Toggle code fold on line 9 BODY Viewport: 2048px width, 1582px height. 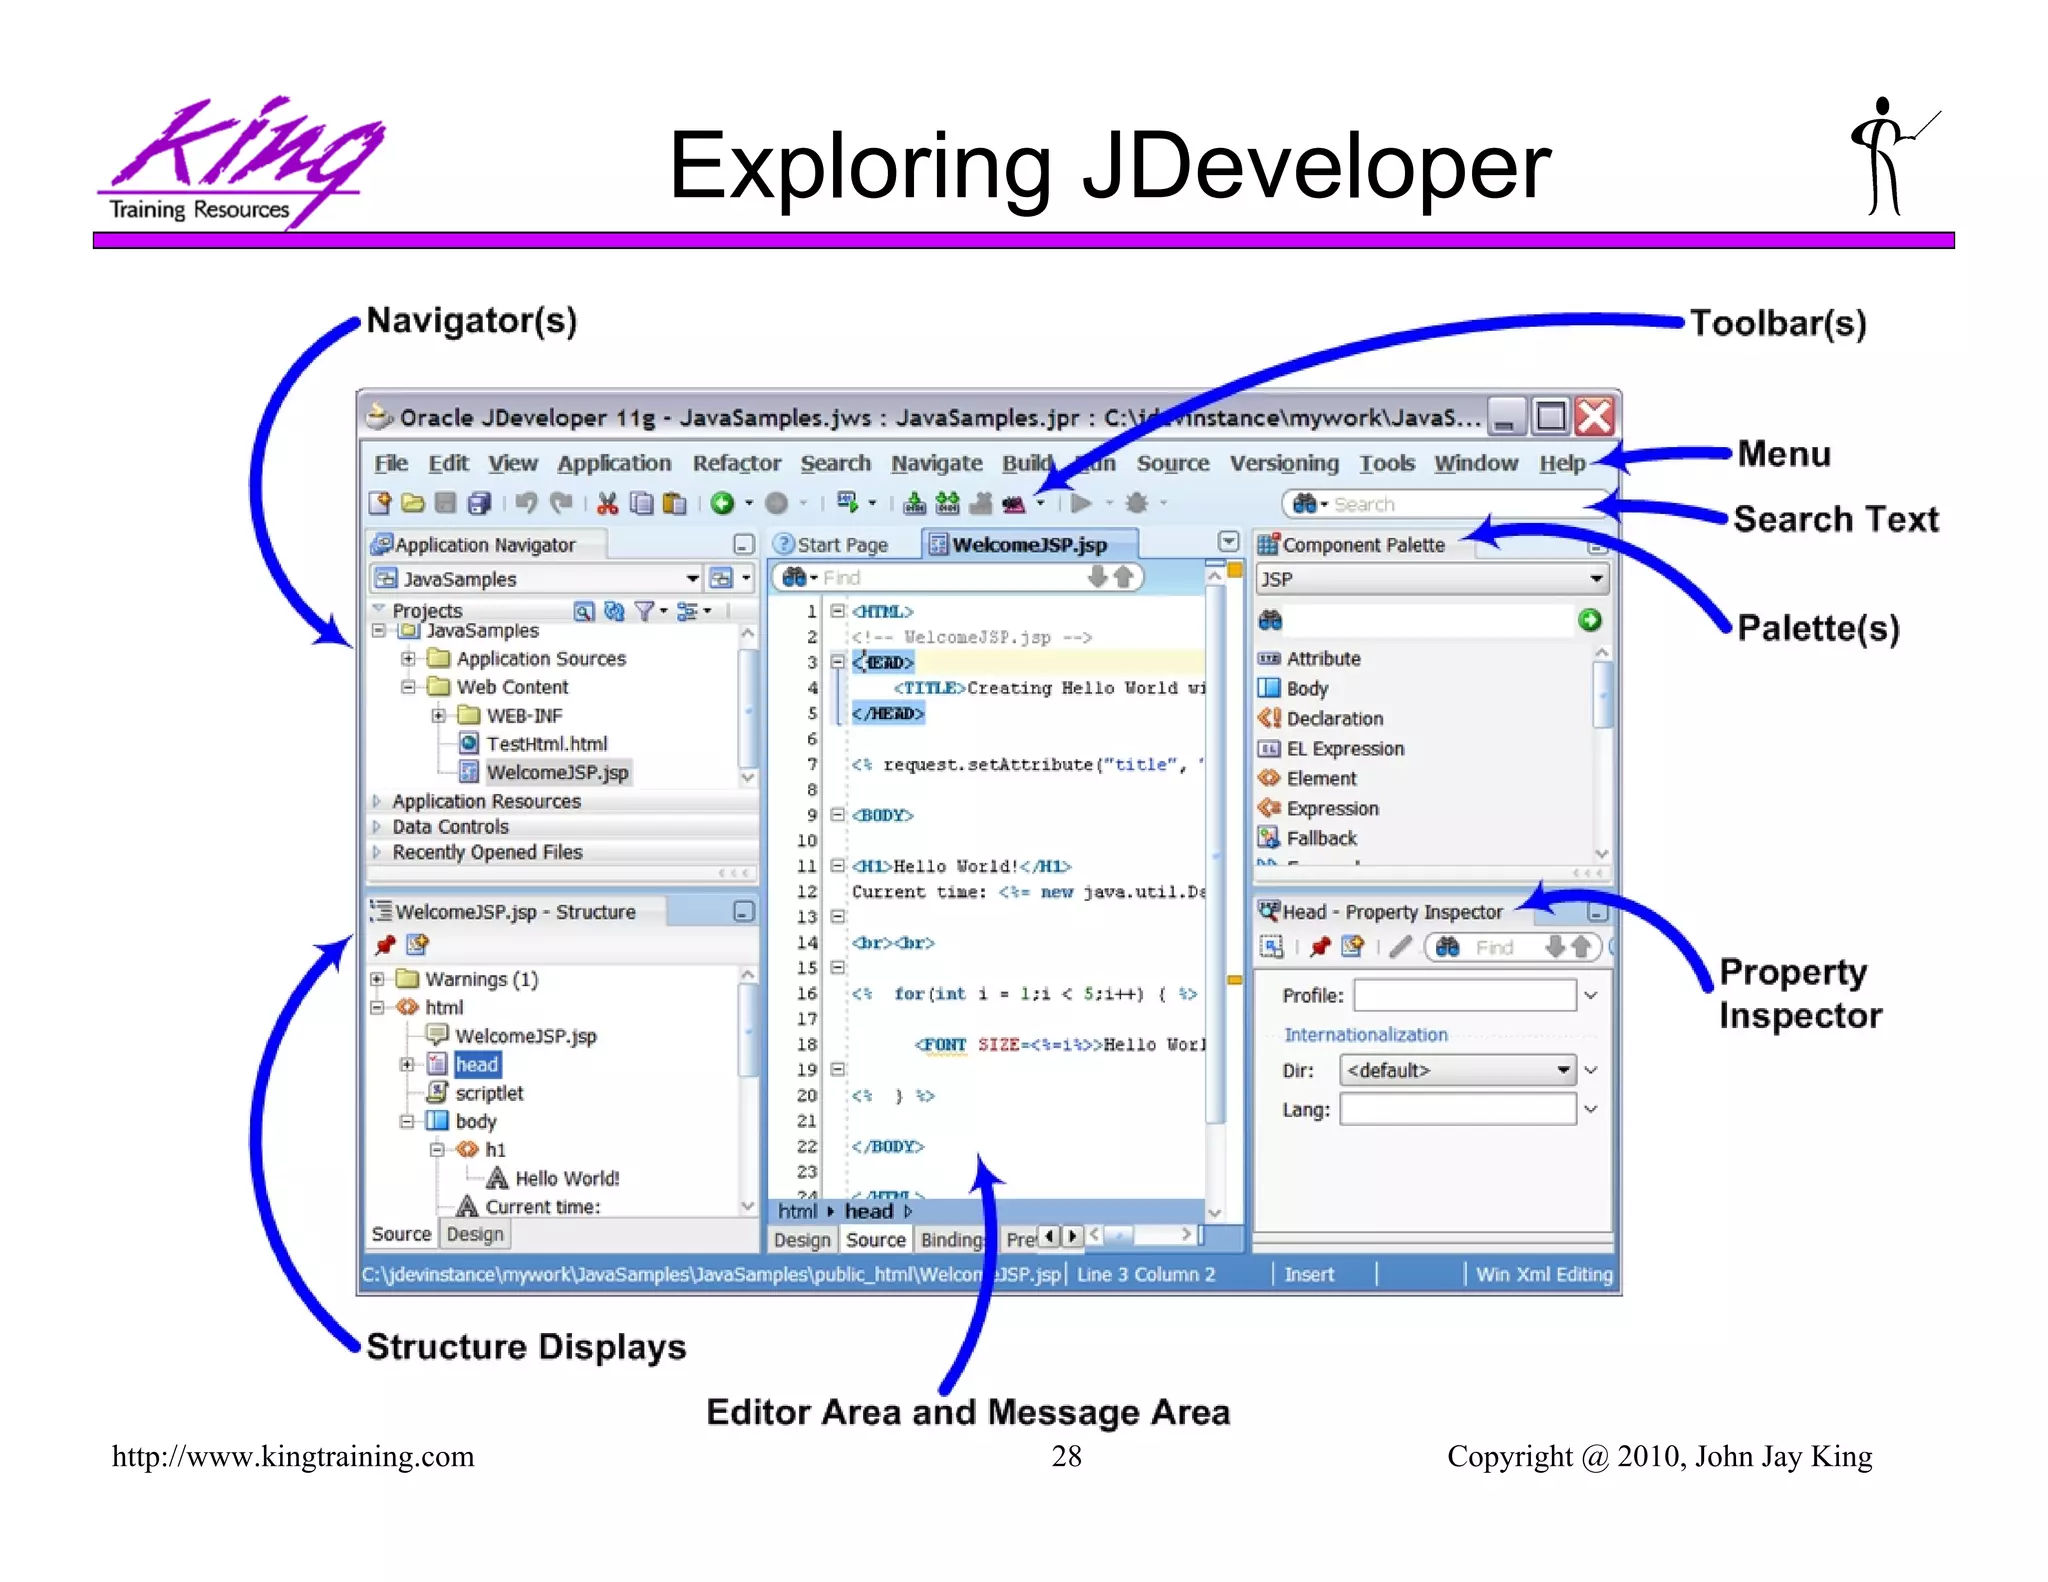pyautogui.click(x=838, y=815)
